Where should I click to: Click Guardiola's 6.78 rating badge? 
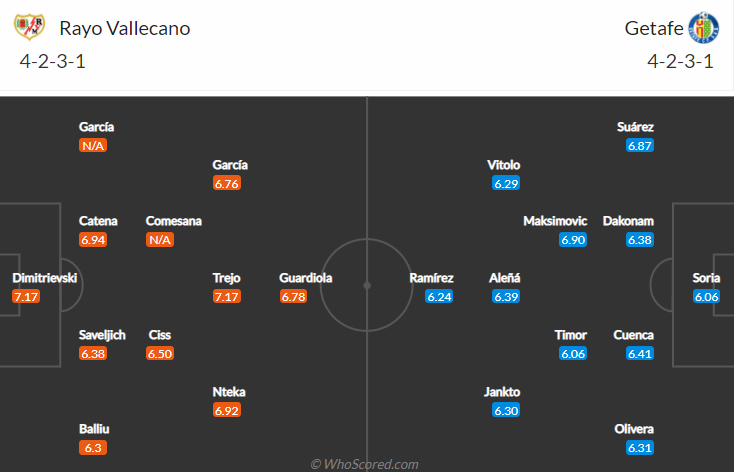[x=294, y=296]
